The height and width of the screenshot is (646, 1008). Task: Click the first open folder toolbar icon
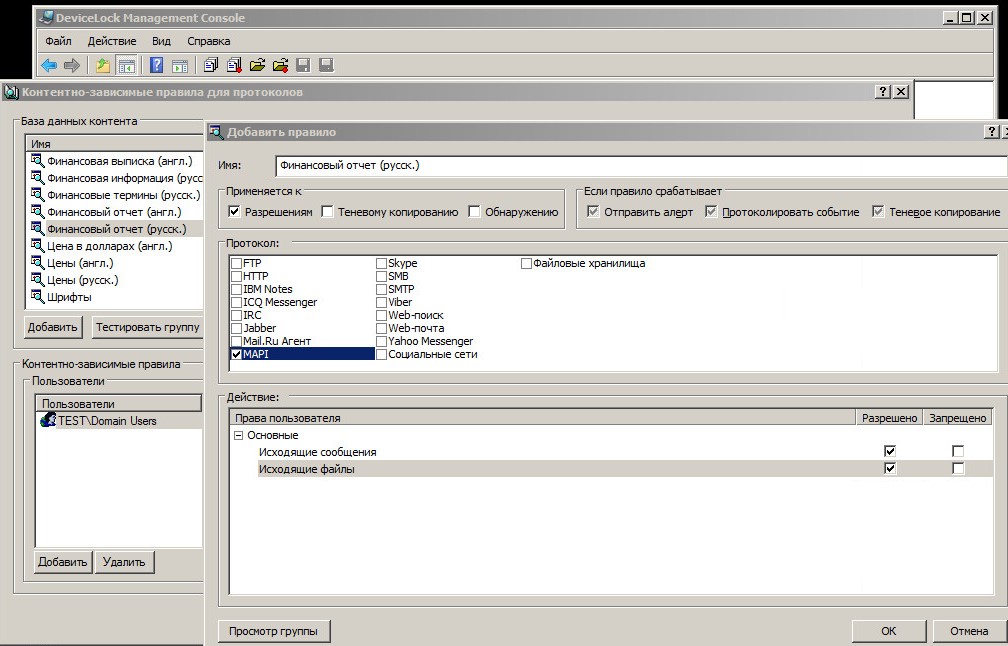pos(257,66)
